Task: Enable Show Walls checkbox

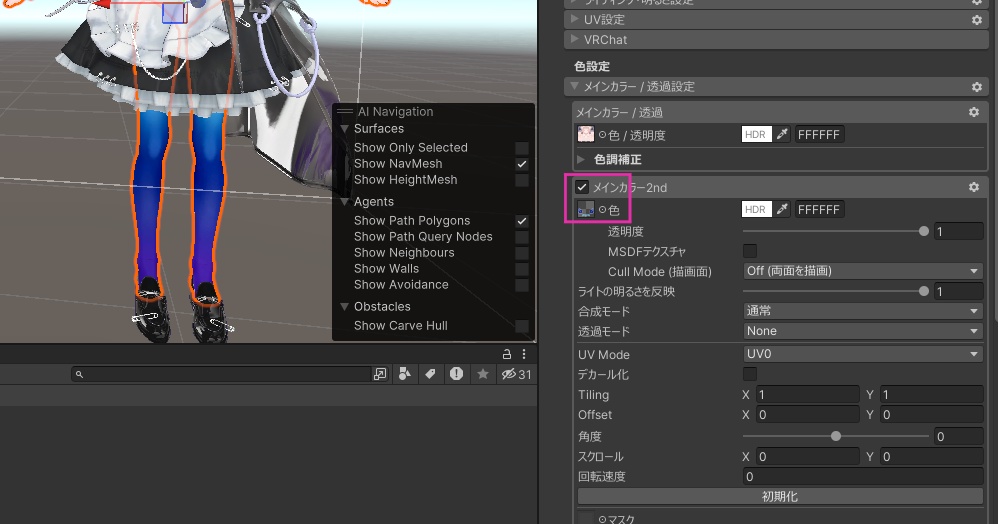Action: pyautogui.click(x=522, y=269)
